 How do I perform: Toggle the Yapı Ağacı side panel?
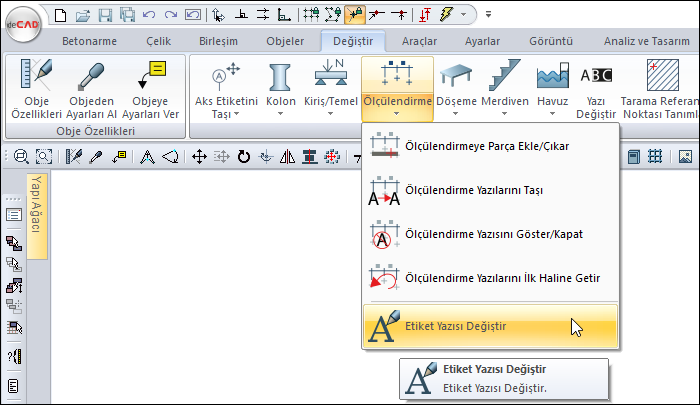tap(36, 211)
